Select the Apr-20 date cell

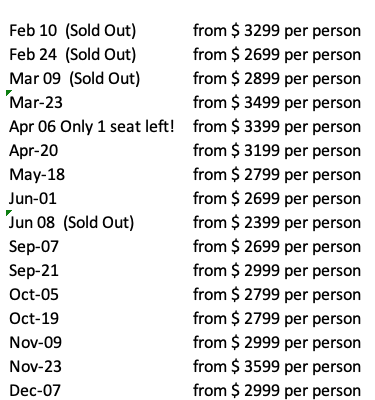pos(34,151)
